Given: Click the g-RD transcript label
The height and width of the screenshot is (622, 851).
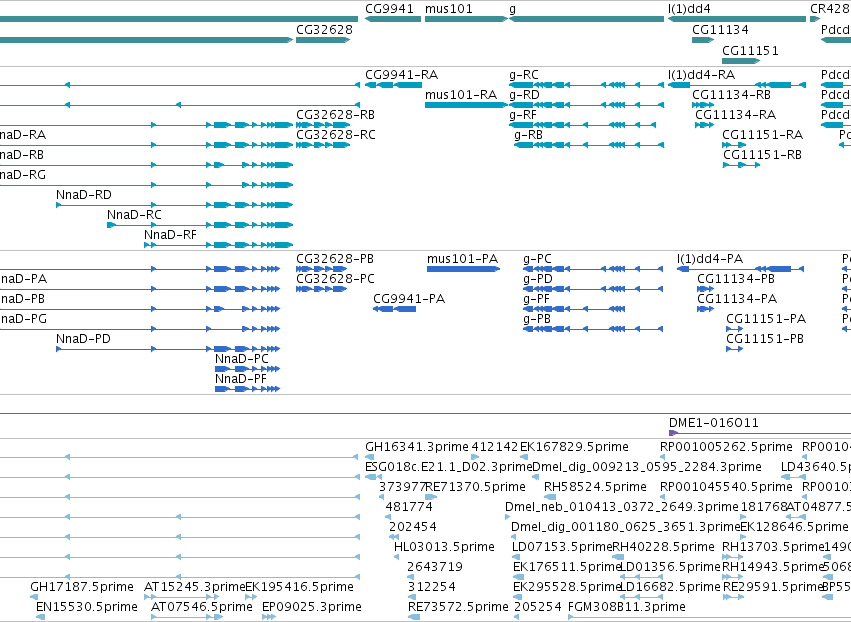Looking at the screenshot, I should pyautogui.click(x=524, y=94).
